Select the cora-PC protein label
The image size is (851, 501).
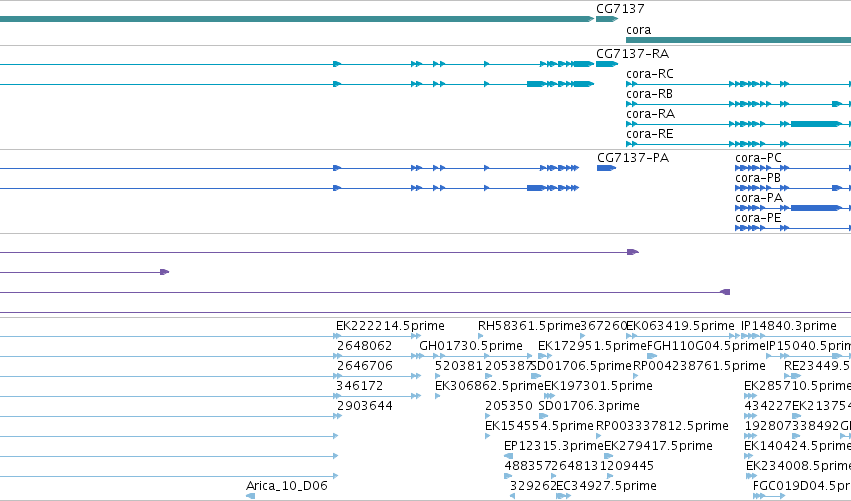pyautogui.click(x=758, y=158)
